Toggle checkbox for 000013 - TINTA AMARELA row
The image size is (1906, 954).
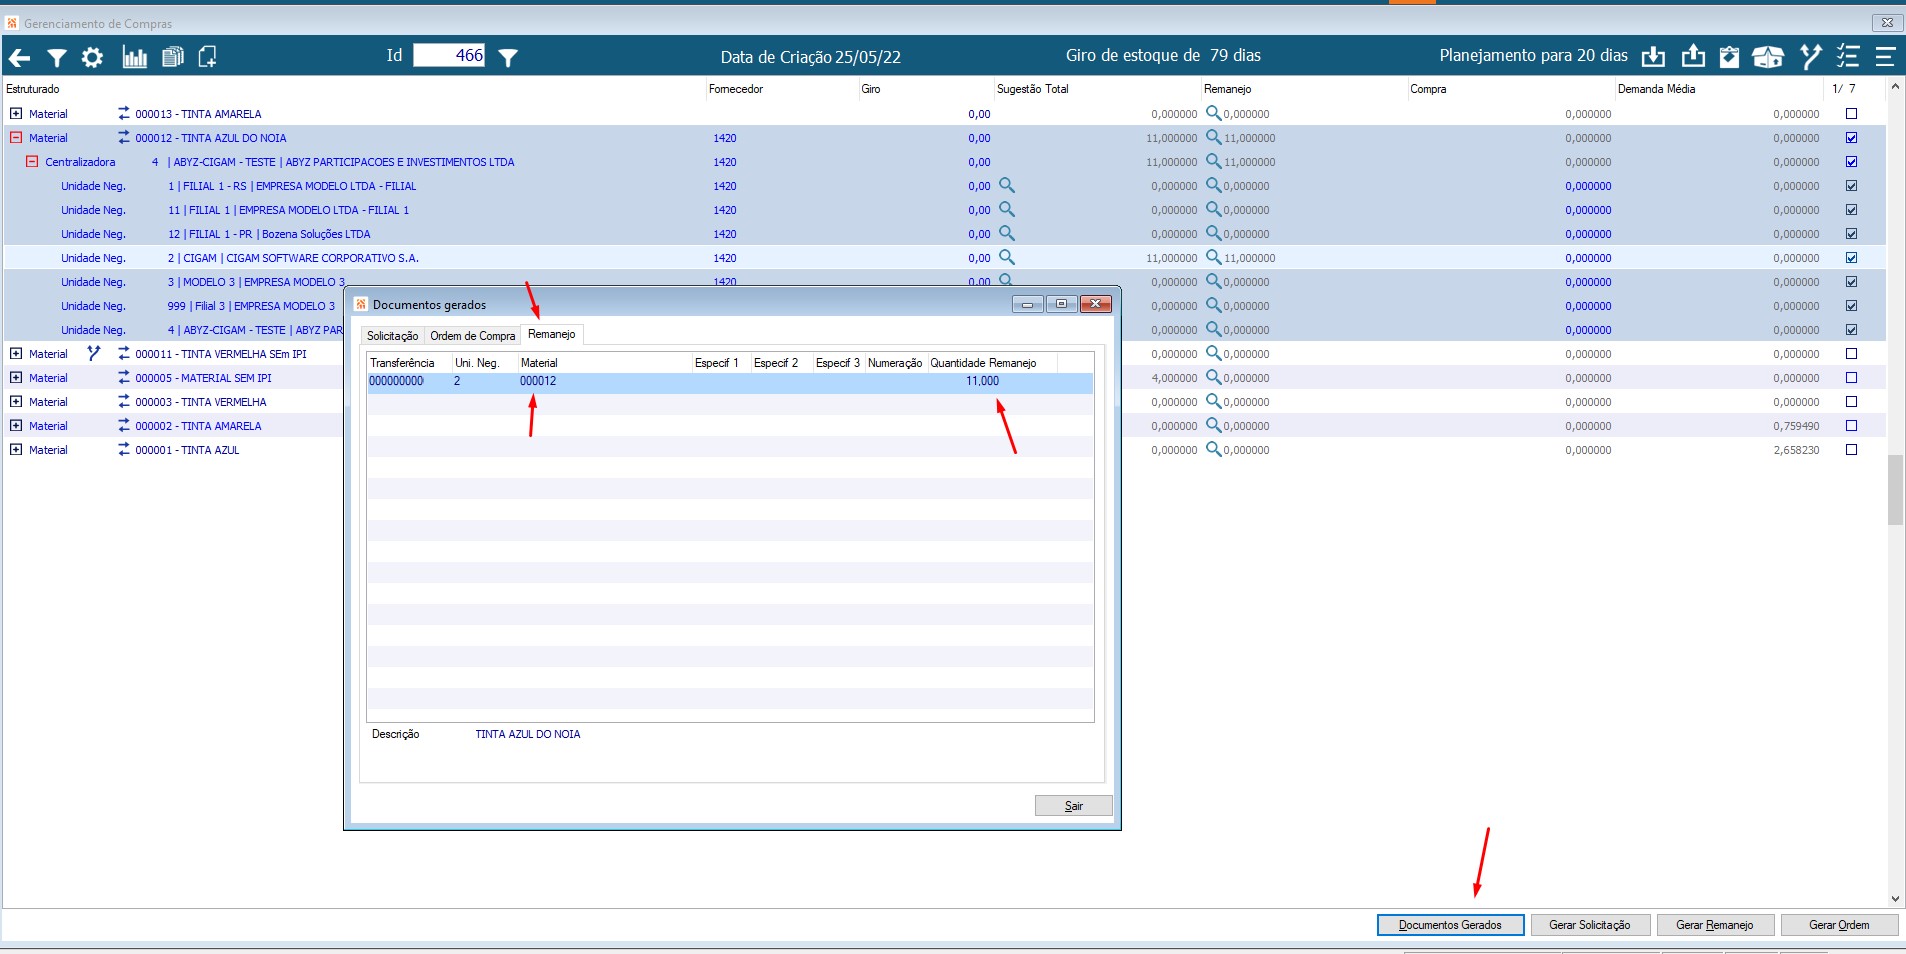(1851, 114)
